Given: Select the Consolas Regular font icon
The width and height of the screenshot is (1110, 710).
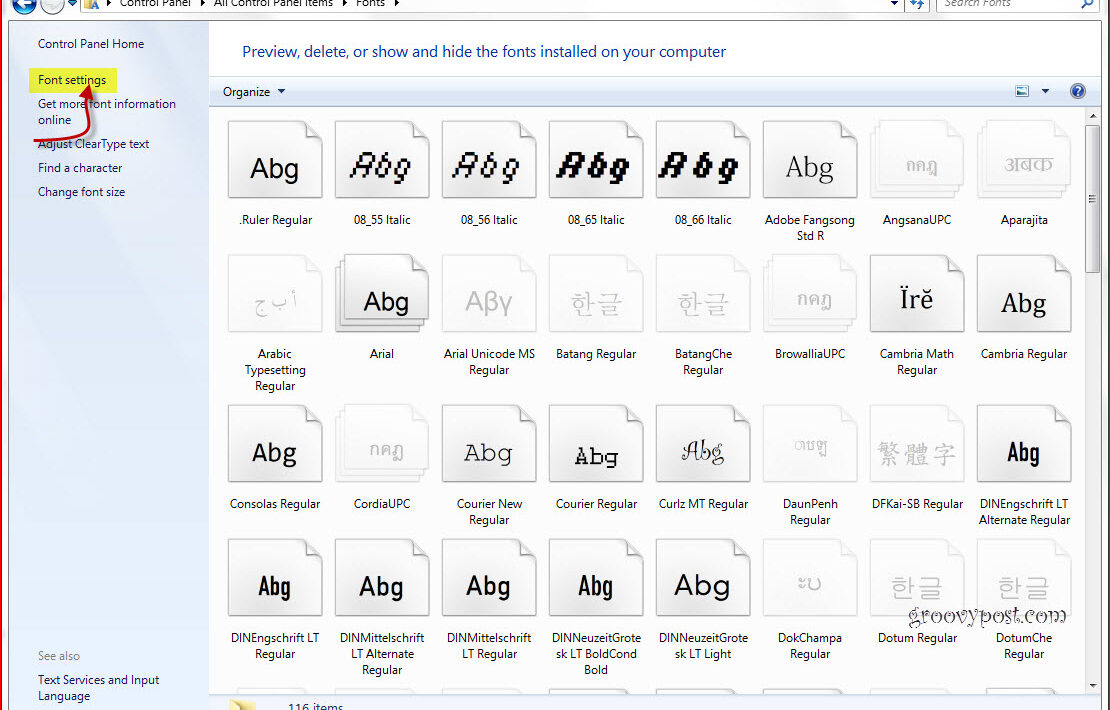Looking at the screenshot, I should [x=275, y=444].
